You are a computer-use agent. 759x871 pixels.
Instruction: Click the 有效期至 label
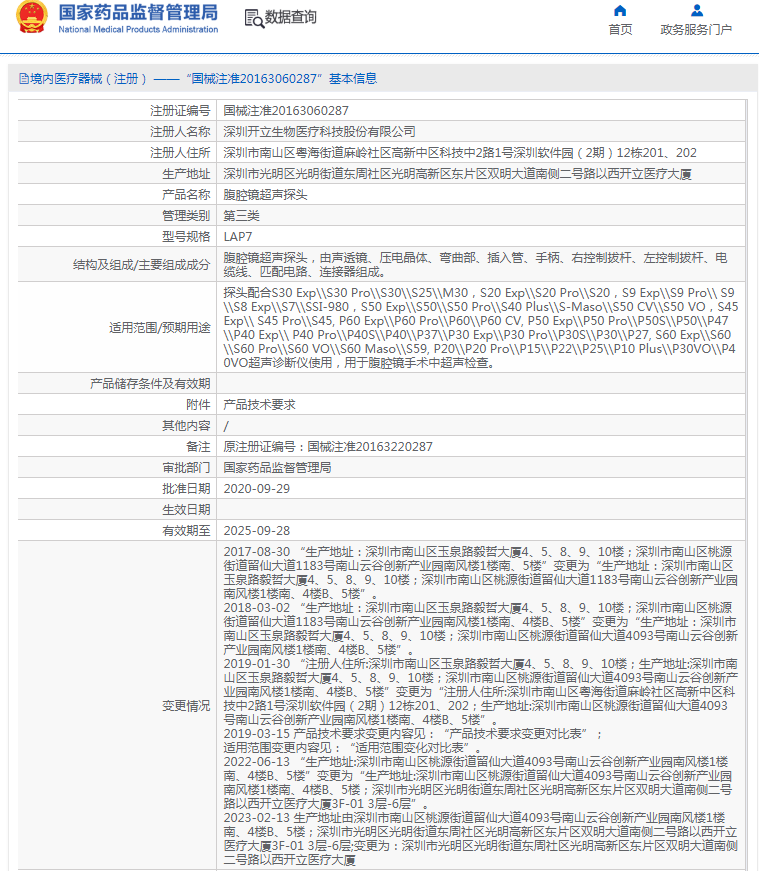(x=186, y=530)
